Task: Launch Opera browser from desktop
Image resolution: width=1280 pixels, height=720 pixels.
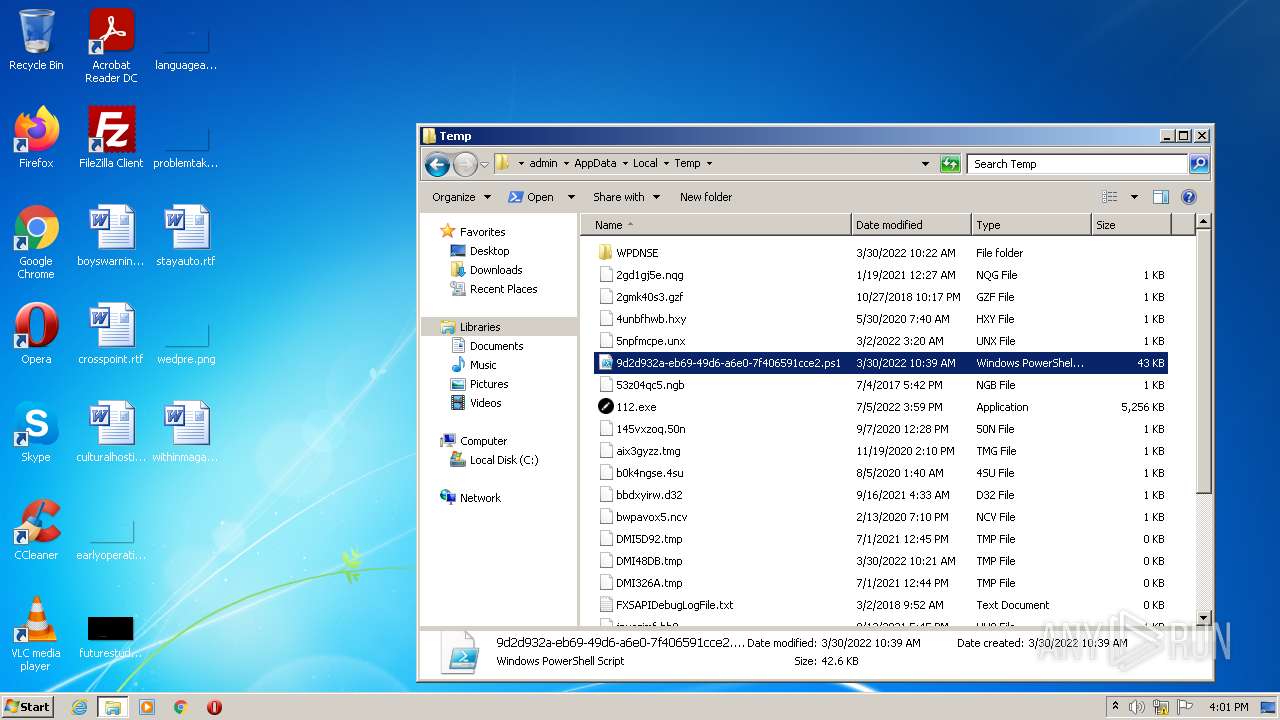Action: pyautogui.click(x=36, y=334)
